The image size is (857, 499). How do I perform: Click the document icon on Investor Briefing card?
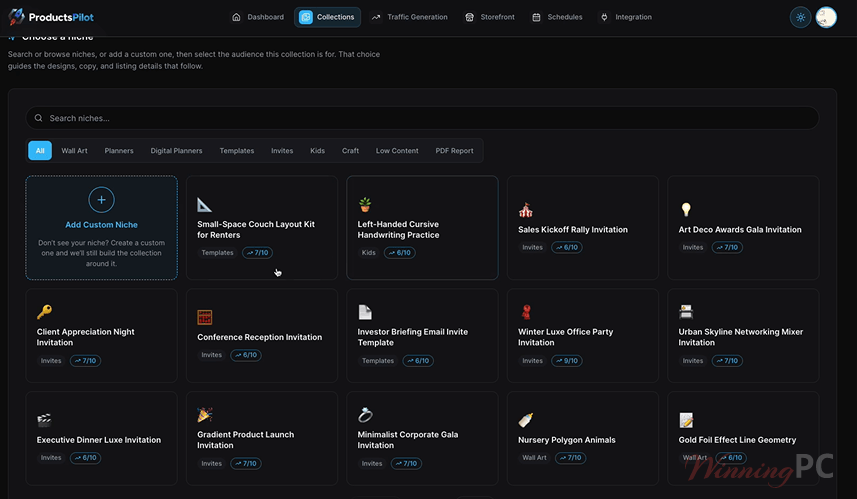point(365,312)
